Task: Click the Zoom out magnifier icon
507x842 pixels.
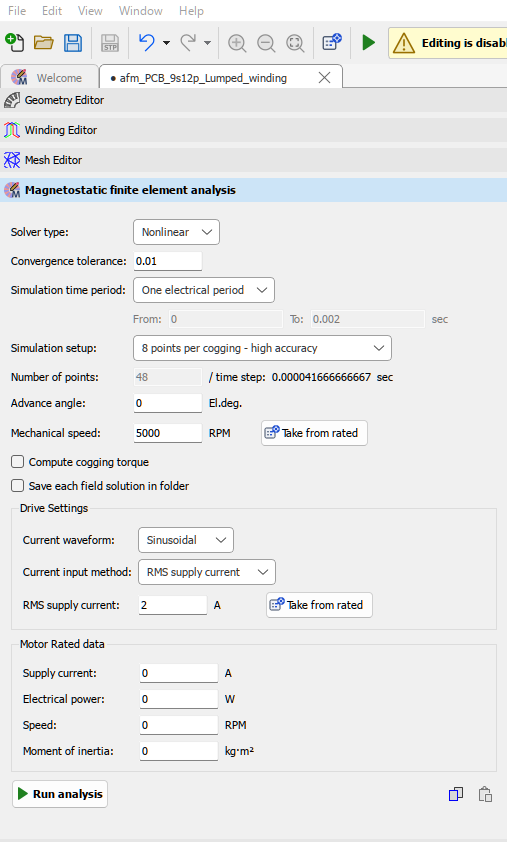Action: [x=266, y=42]
